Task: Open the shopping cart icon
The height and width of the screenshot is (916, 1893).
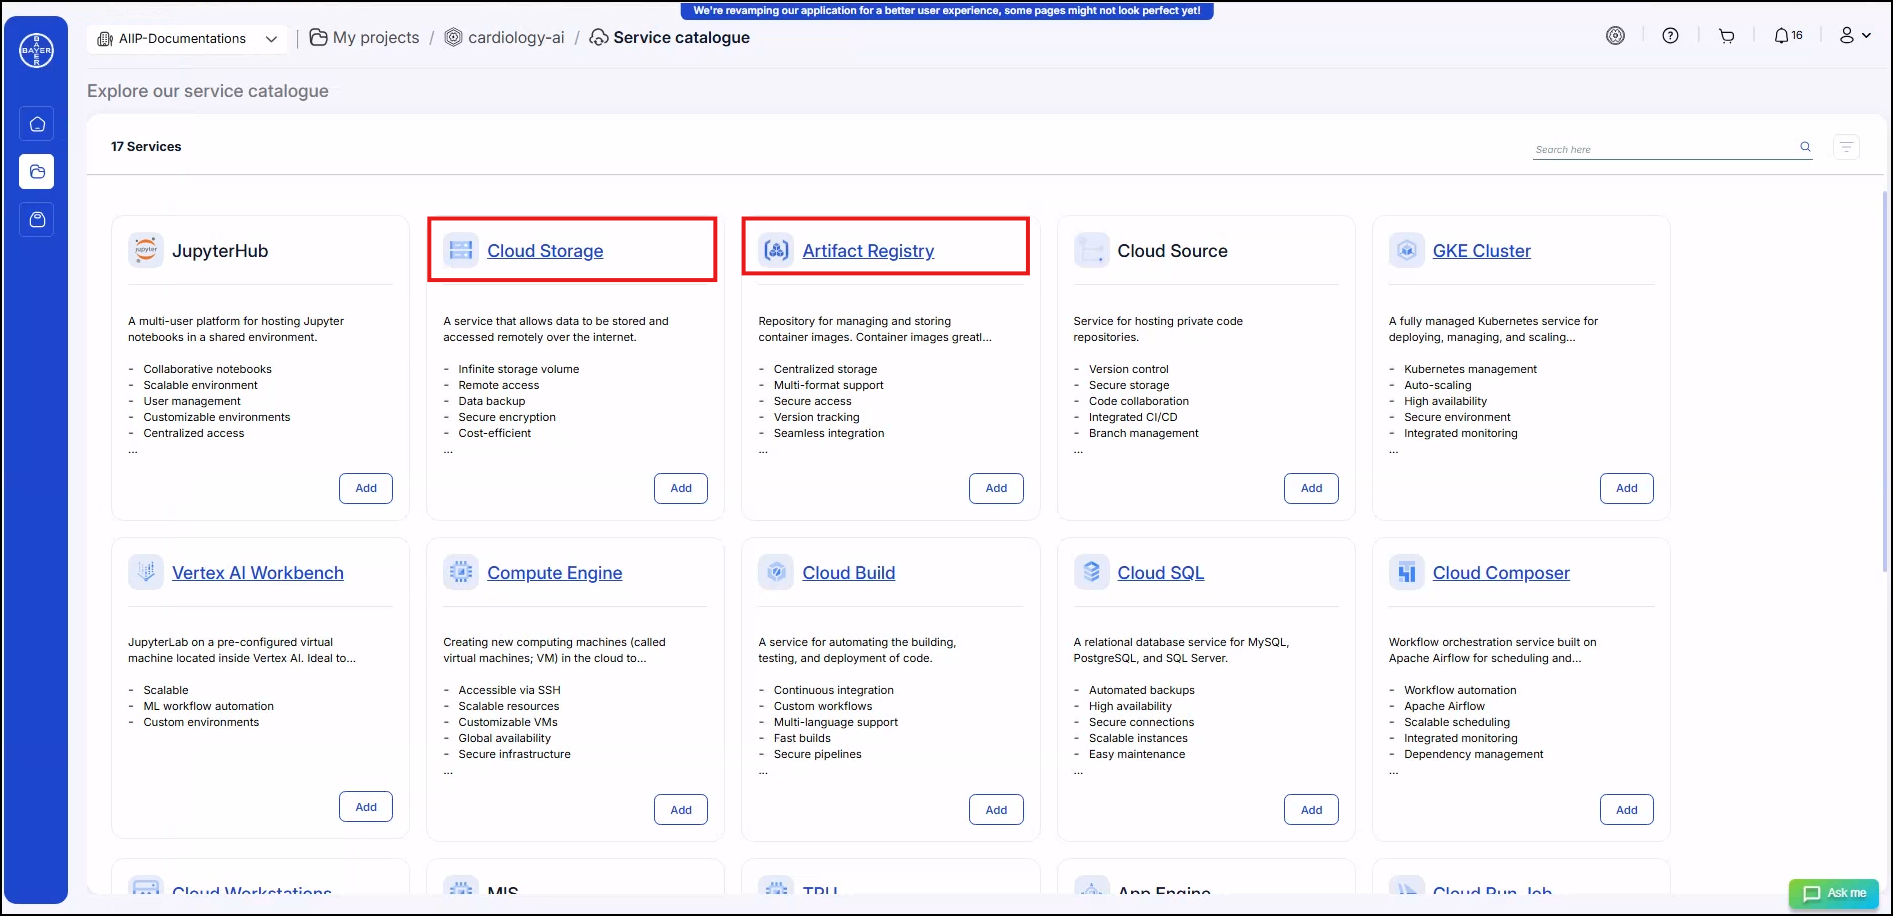Action: coord(1726,35)
